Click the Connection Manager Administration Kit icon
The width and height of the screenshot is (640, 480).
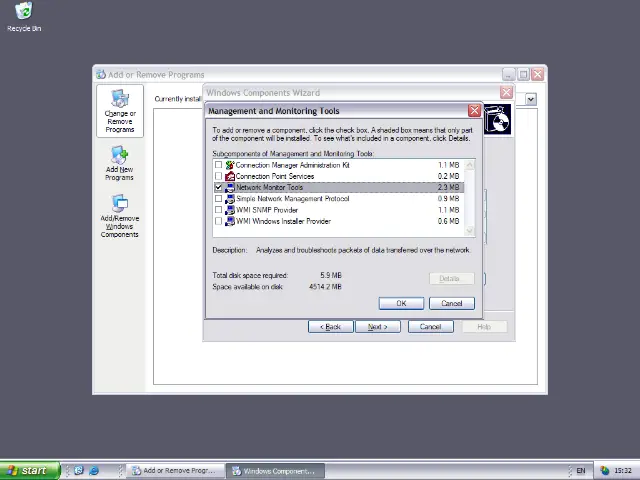coord(230,165)
